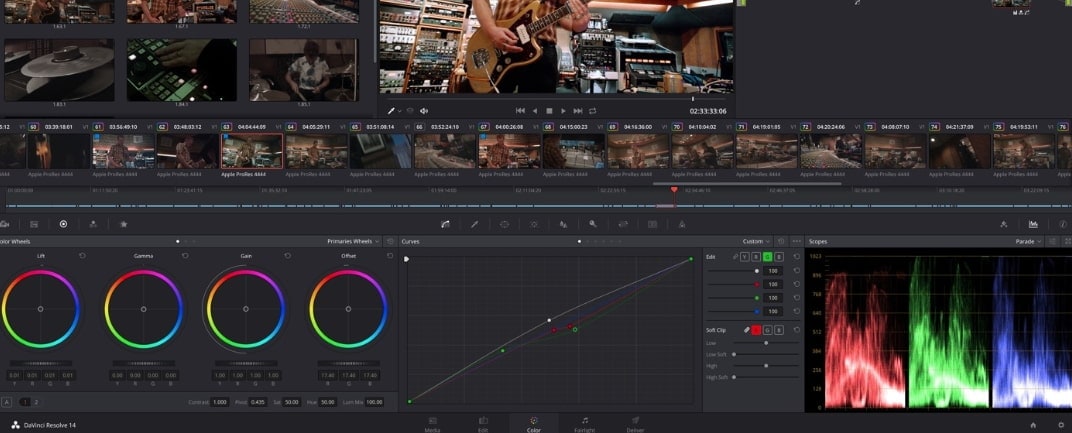This screenshot has height=433, width=1072.
Task: Expand the Primaries Wheels dropdown
Action: coord(353,241)
